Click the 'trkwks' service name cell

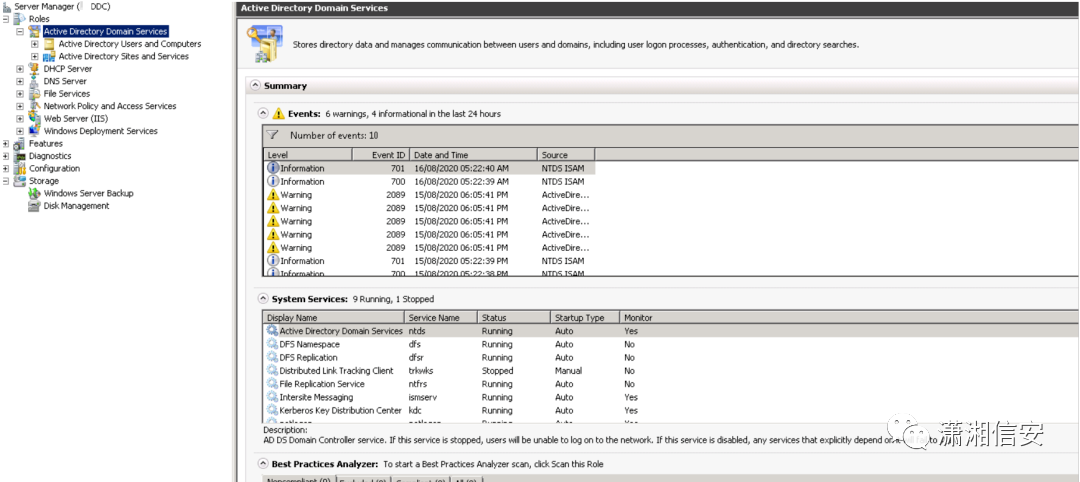click(421, 370)
